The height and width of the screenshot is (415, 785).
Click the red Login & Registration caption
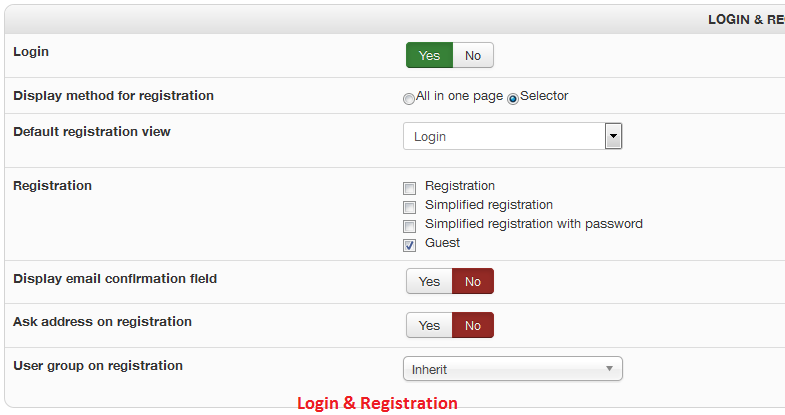click(x=377, y=403)
